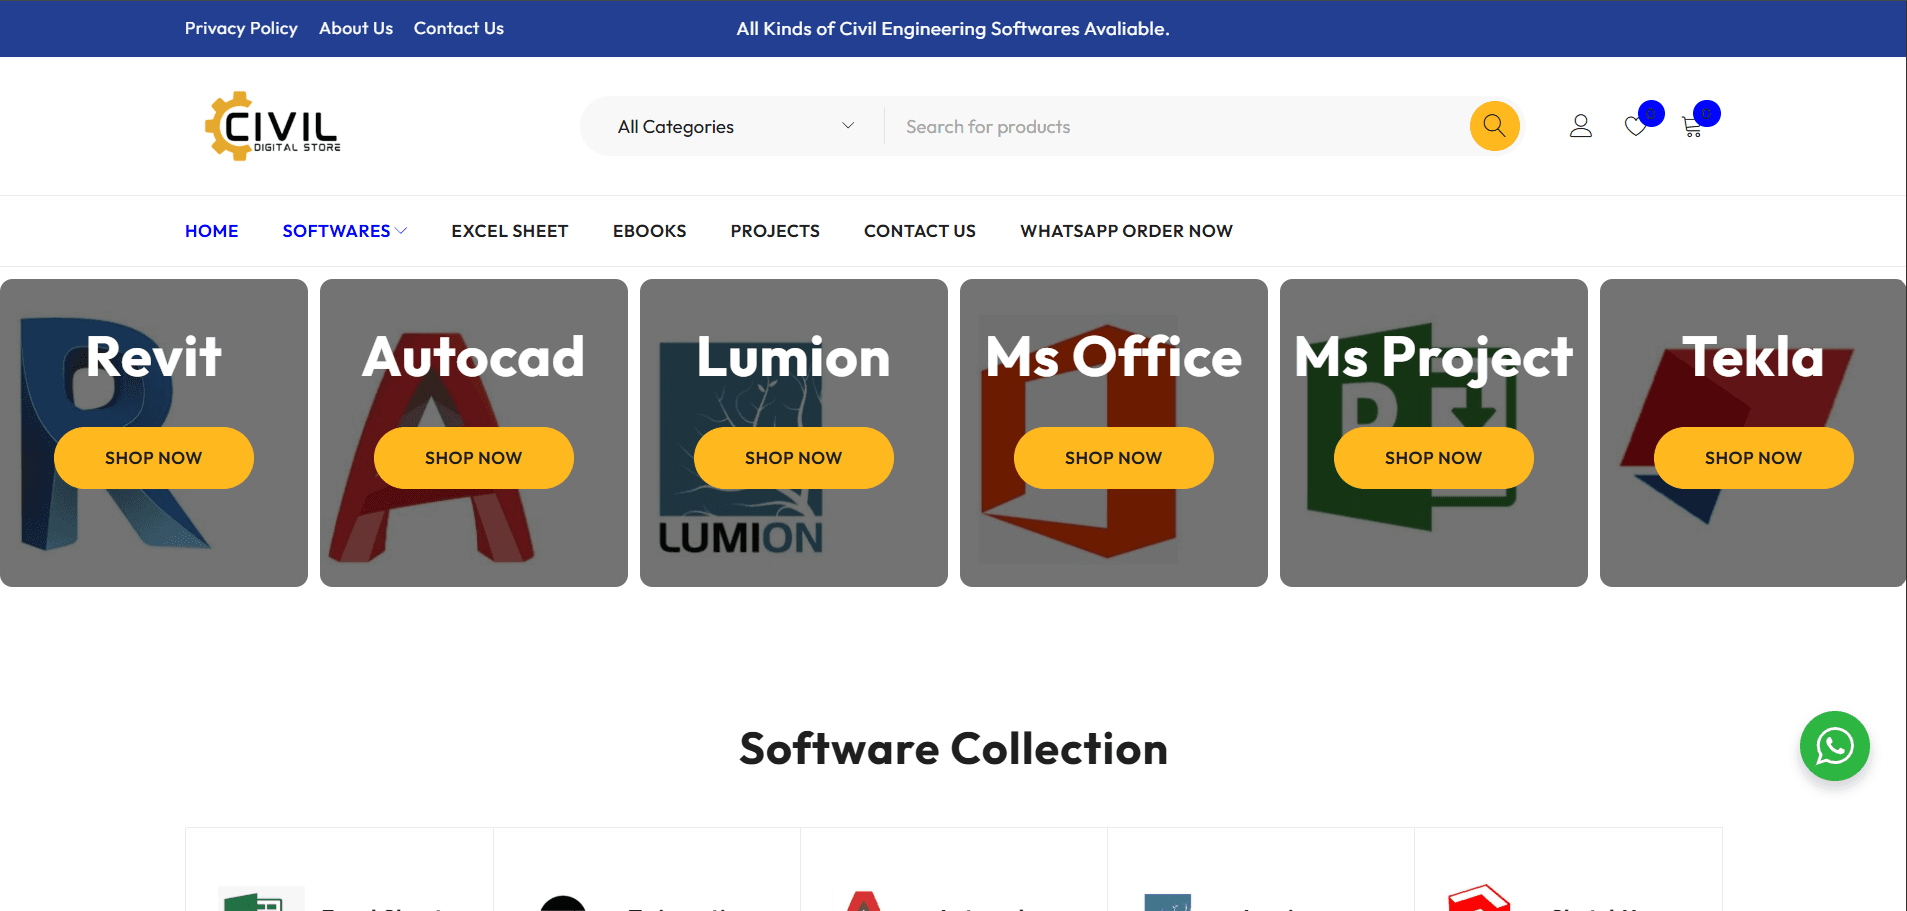Open the Softwares menu item
The width and height of the screenshot is (1907, 911).
[x=336, y=231]
